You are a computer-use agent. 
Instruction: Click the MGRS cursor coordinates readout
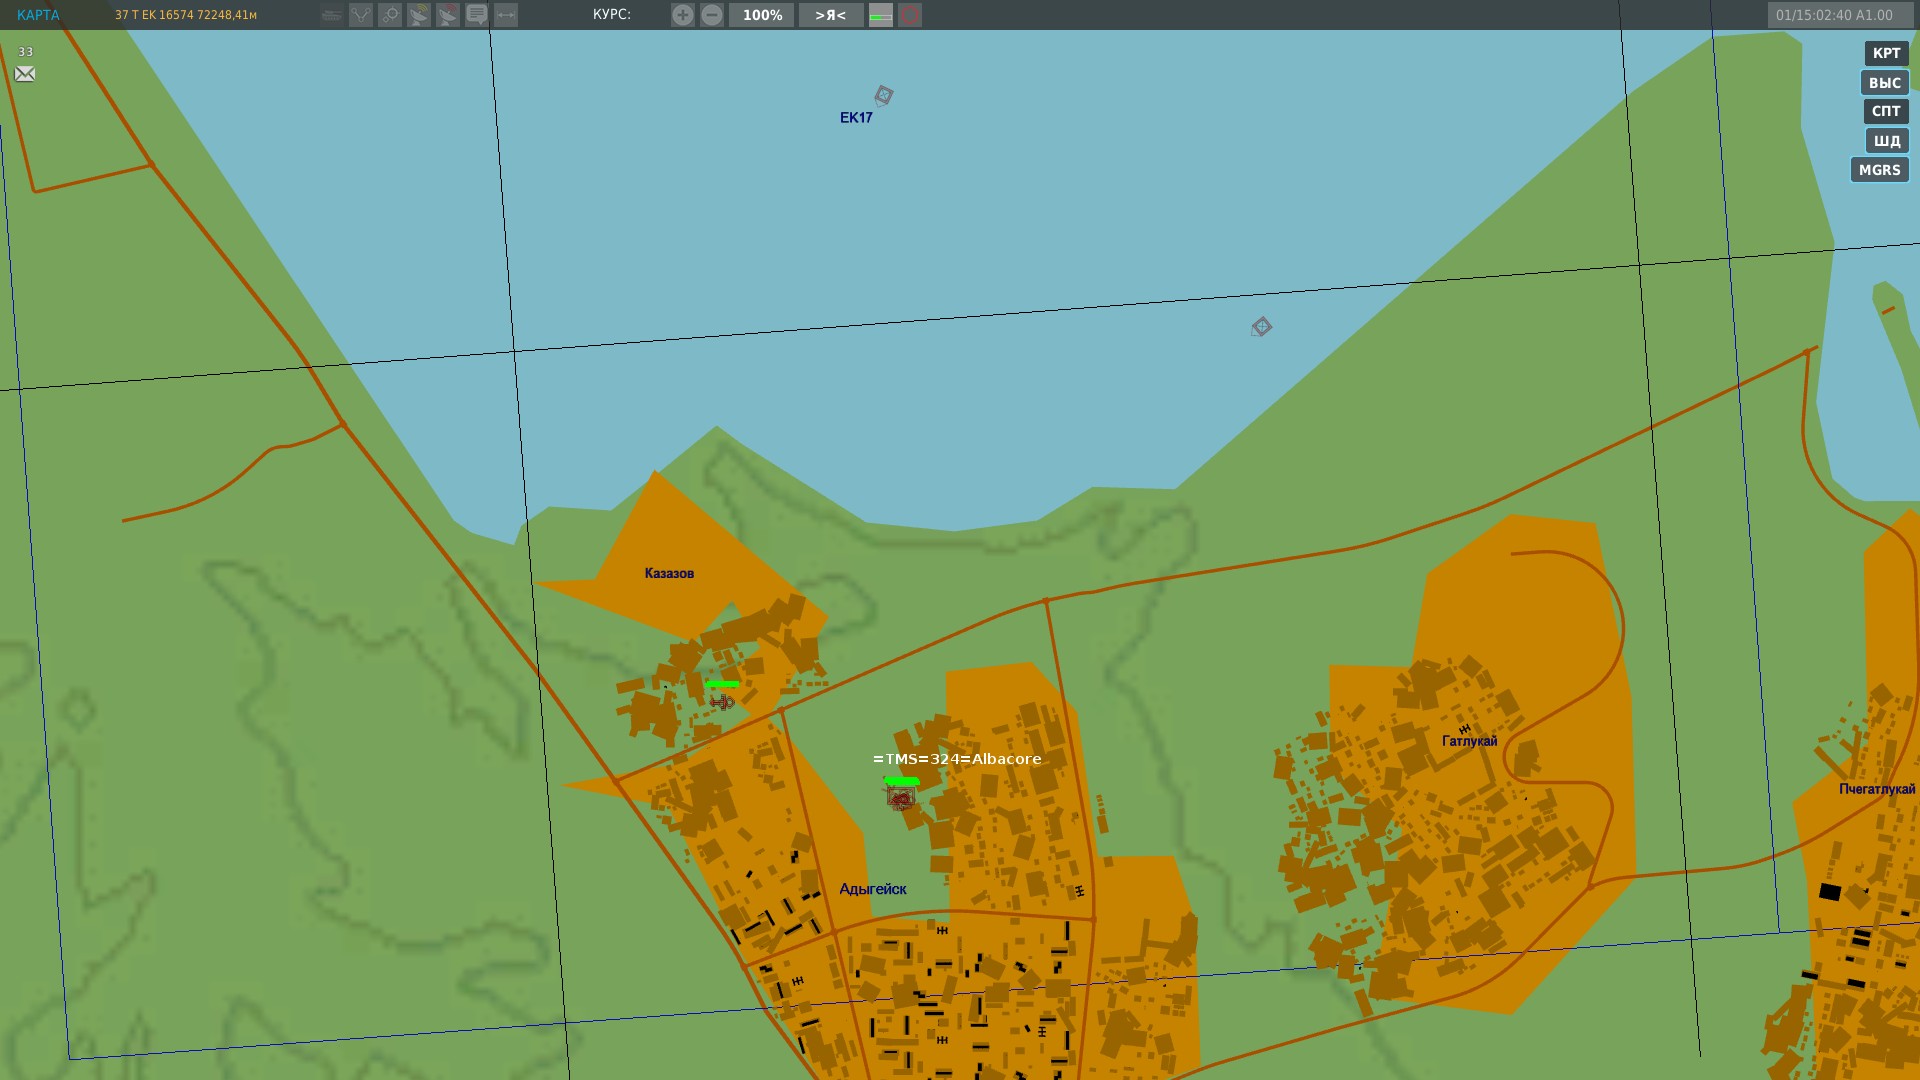[x=186, y=15]
